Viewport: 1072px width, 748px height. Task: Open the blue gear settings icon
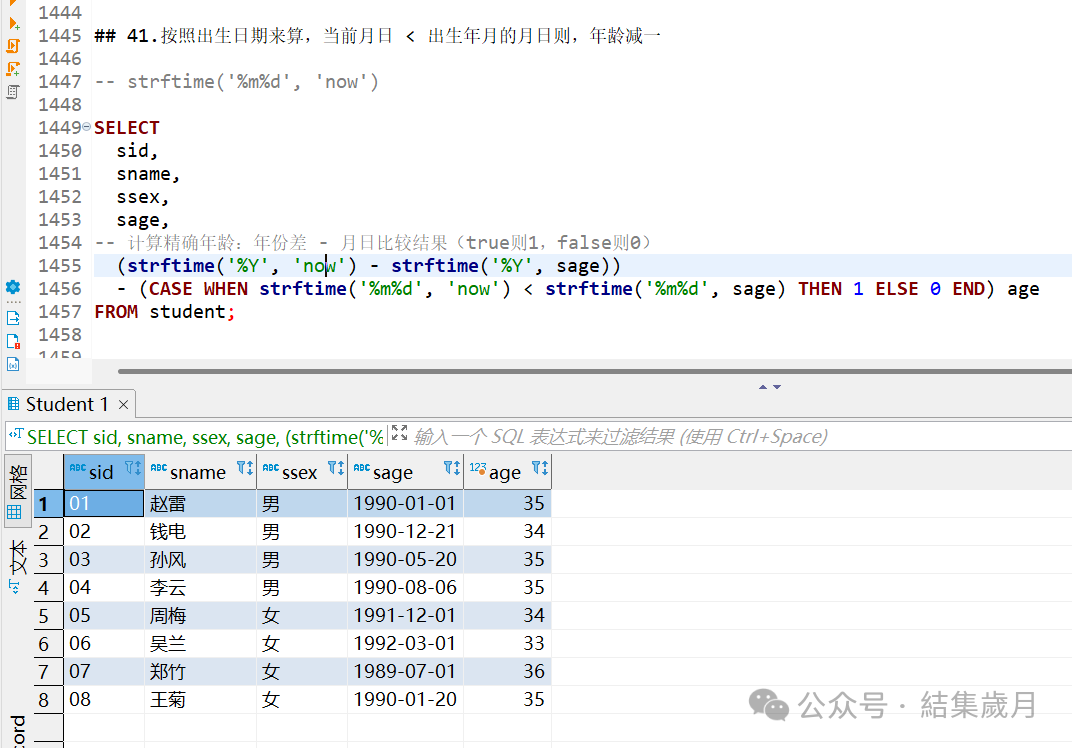[x=13, y=287]
